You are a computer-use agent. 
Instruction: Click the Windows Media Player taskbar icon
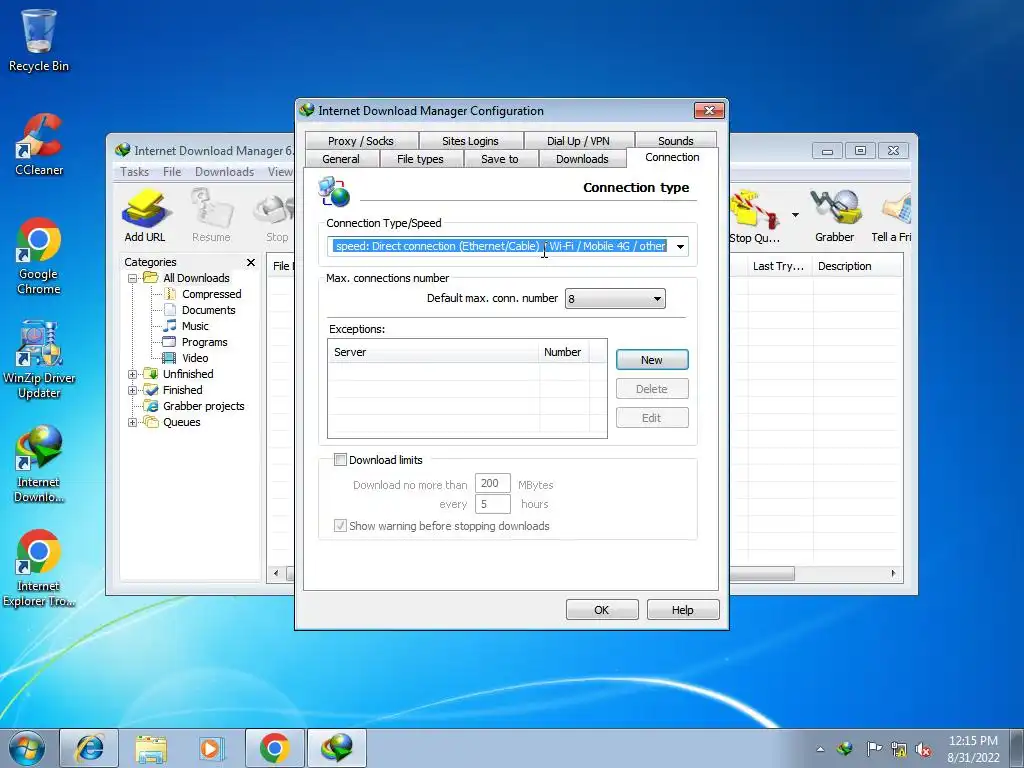point(212,748)
